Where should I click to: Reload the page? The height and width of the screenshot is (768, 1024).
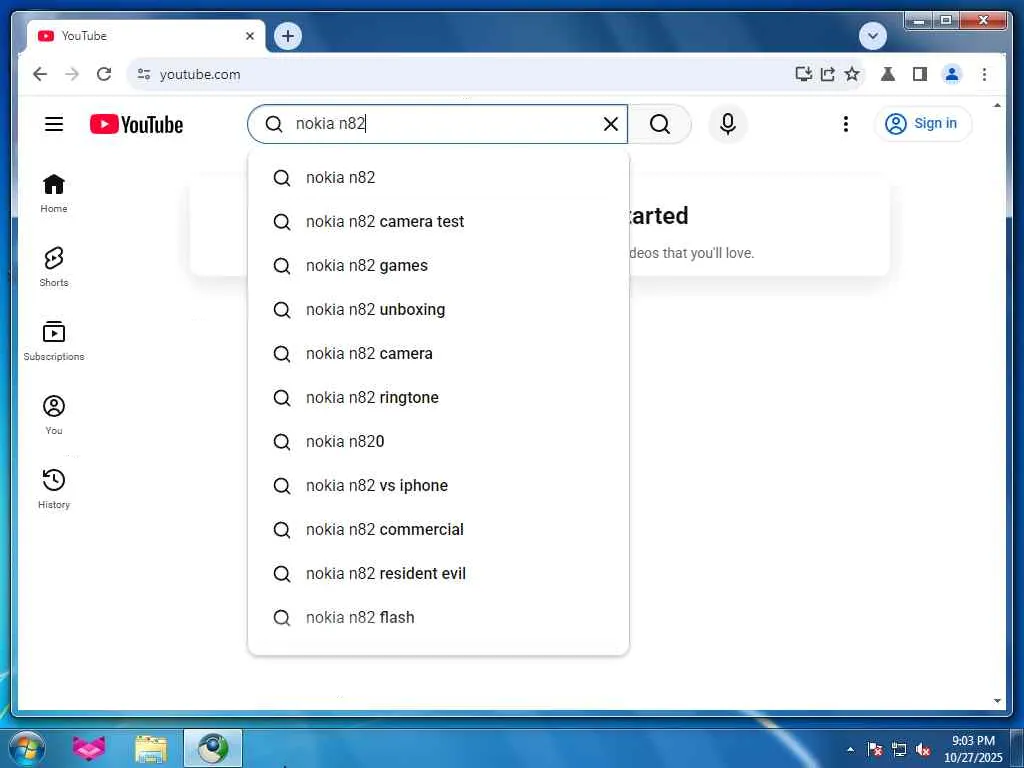pyautogui.click(x=104, y=74)
